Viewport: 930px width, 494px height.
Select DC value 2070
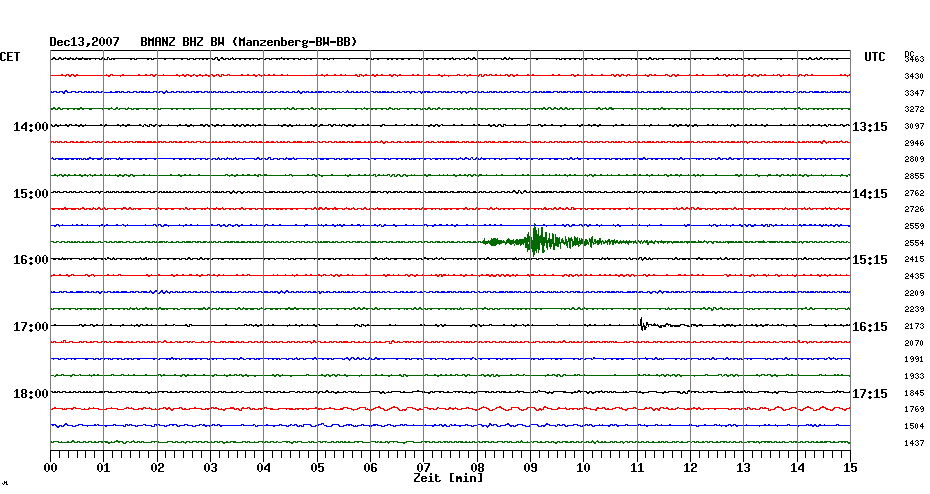pos(914,343)
